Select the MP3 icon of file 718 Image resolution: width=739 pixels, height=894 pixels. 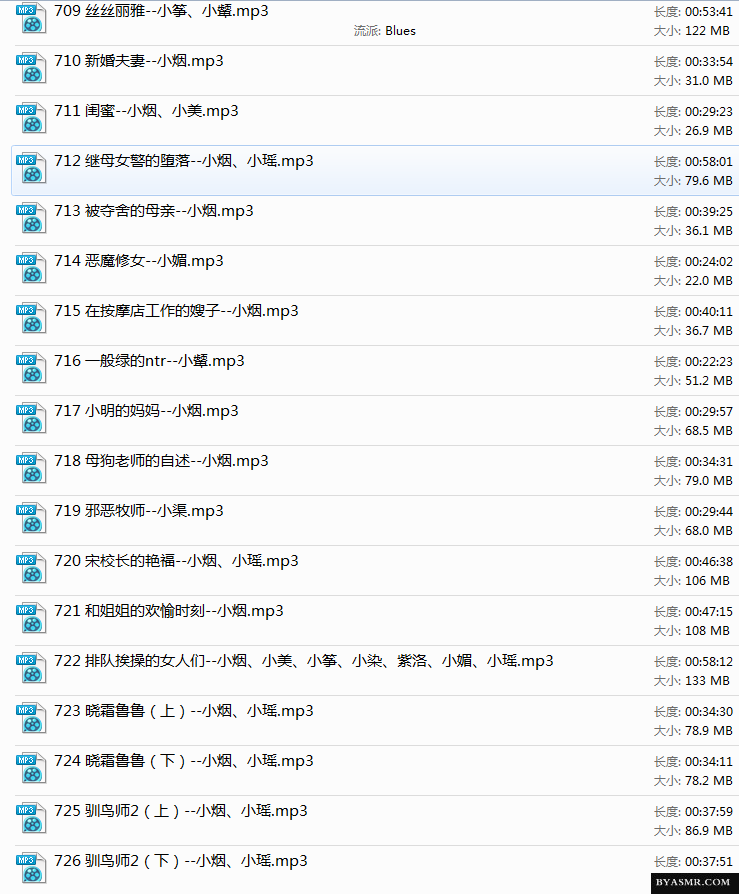pos(31,469)
